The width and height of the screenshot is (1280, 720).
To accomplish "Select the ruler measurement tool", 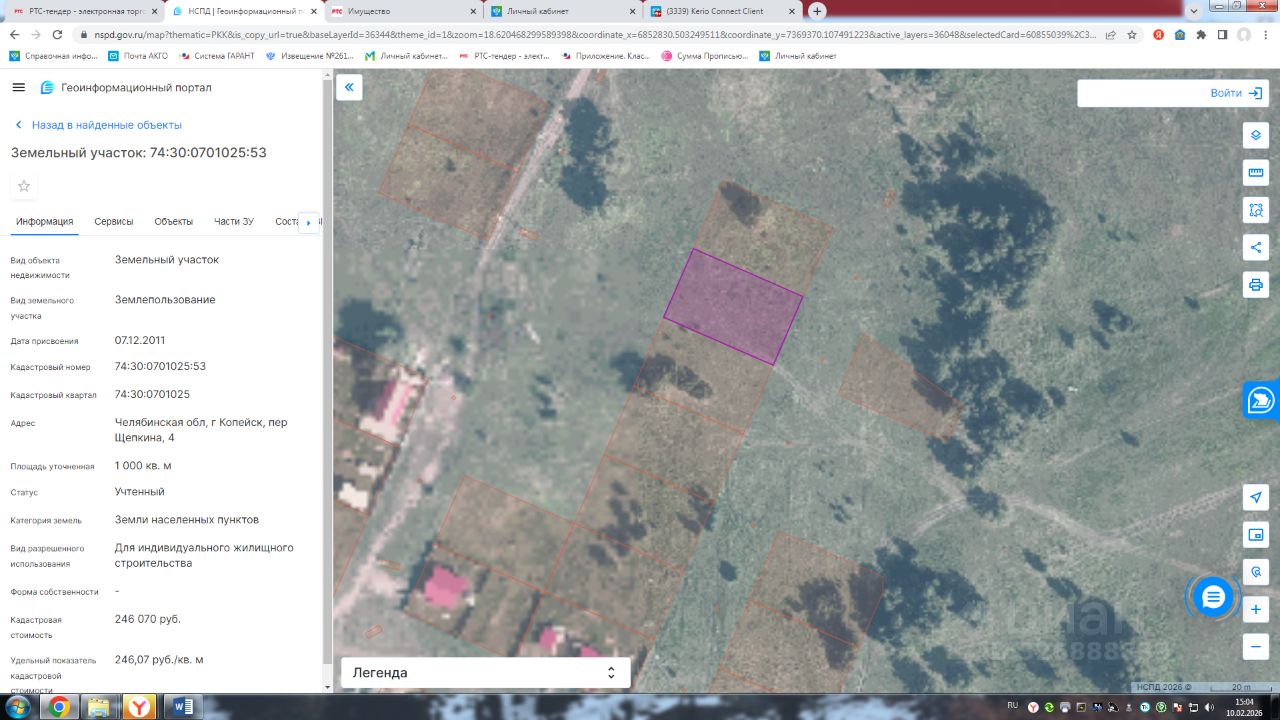I will tap(1256, 173).
